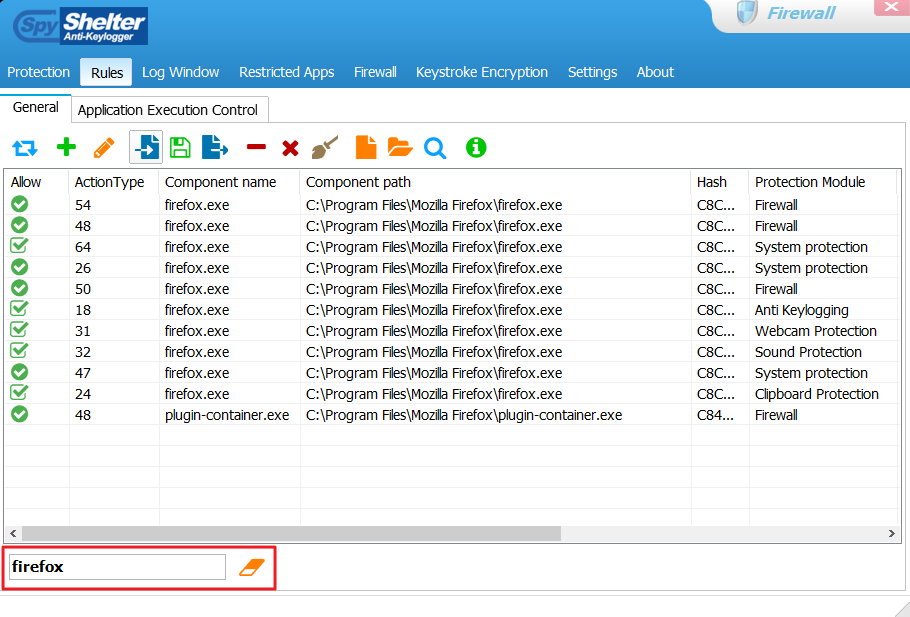Click the scrollbar right arrow

pyautogui.click(x=891, y=533)
